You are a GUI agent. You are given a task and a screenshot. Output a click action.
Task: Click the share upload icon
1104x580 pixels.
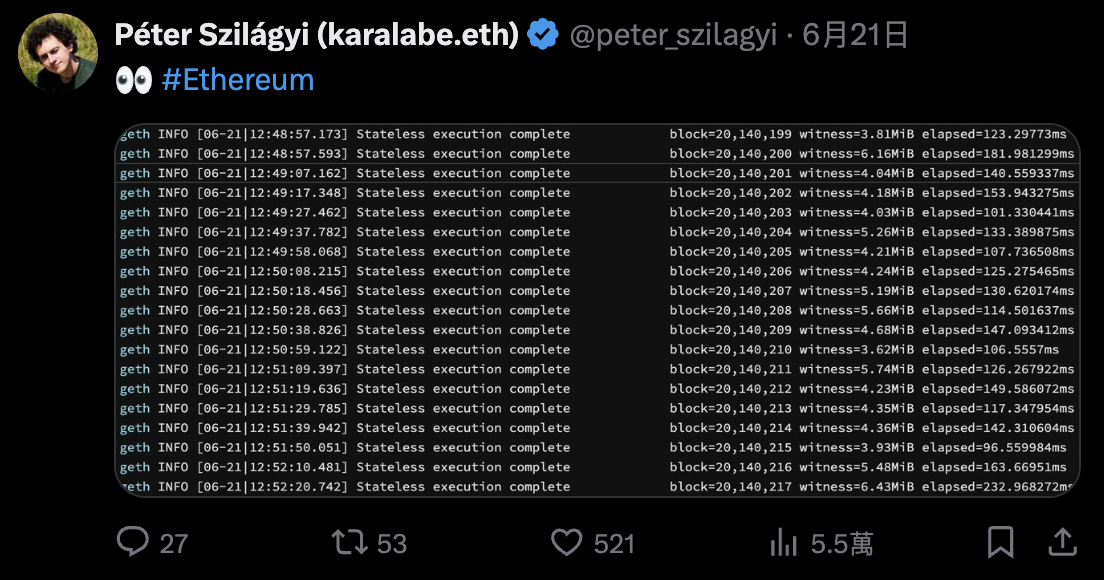[x=1062, y=542]
